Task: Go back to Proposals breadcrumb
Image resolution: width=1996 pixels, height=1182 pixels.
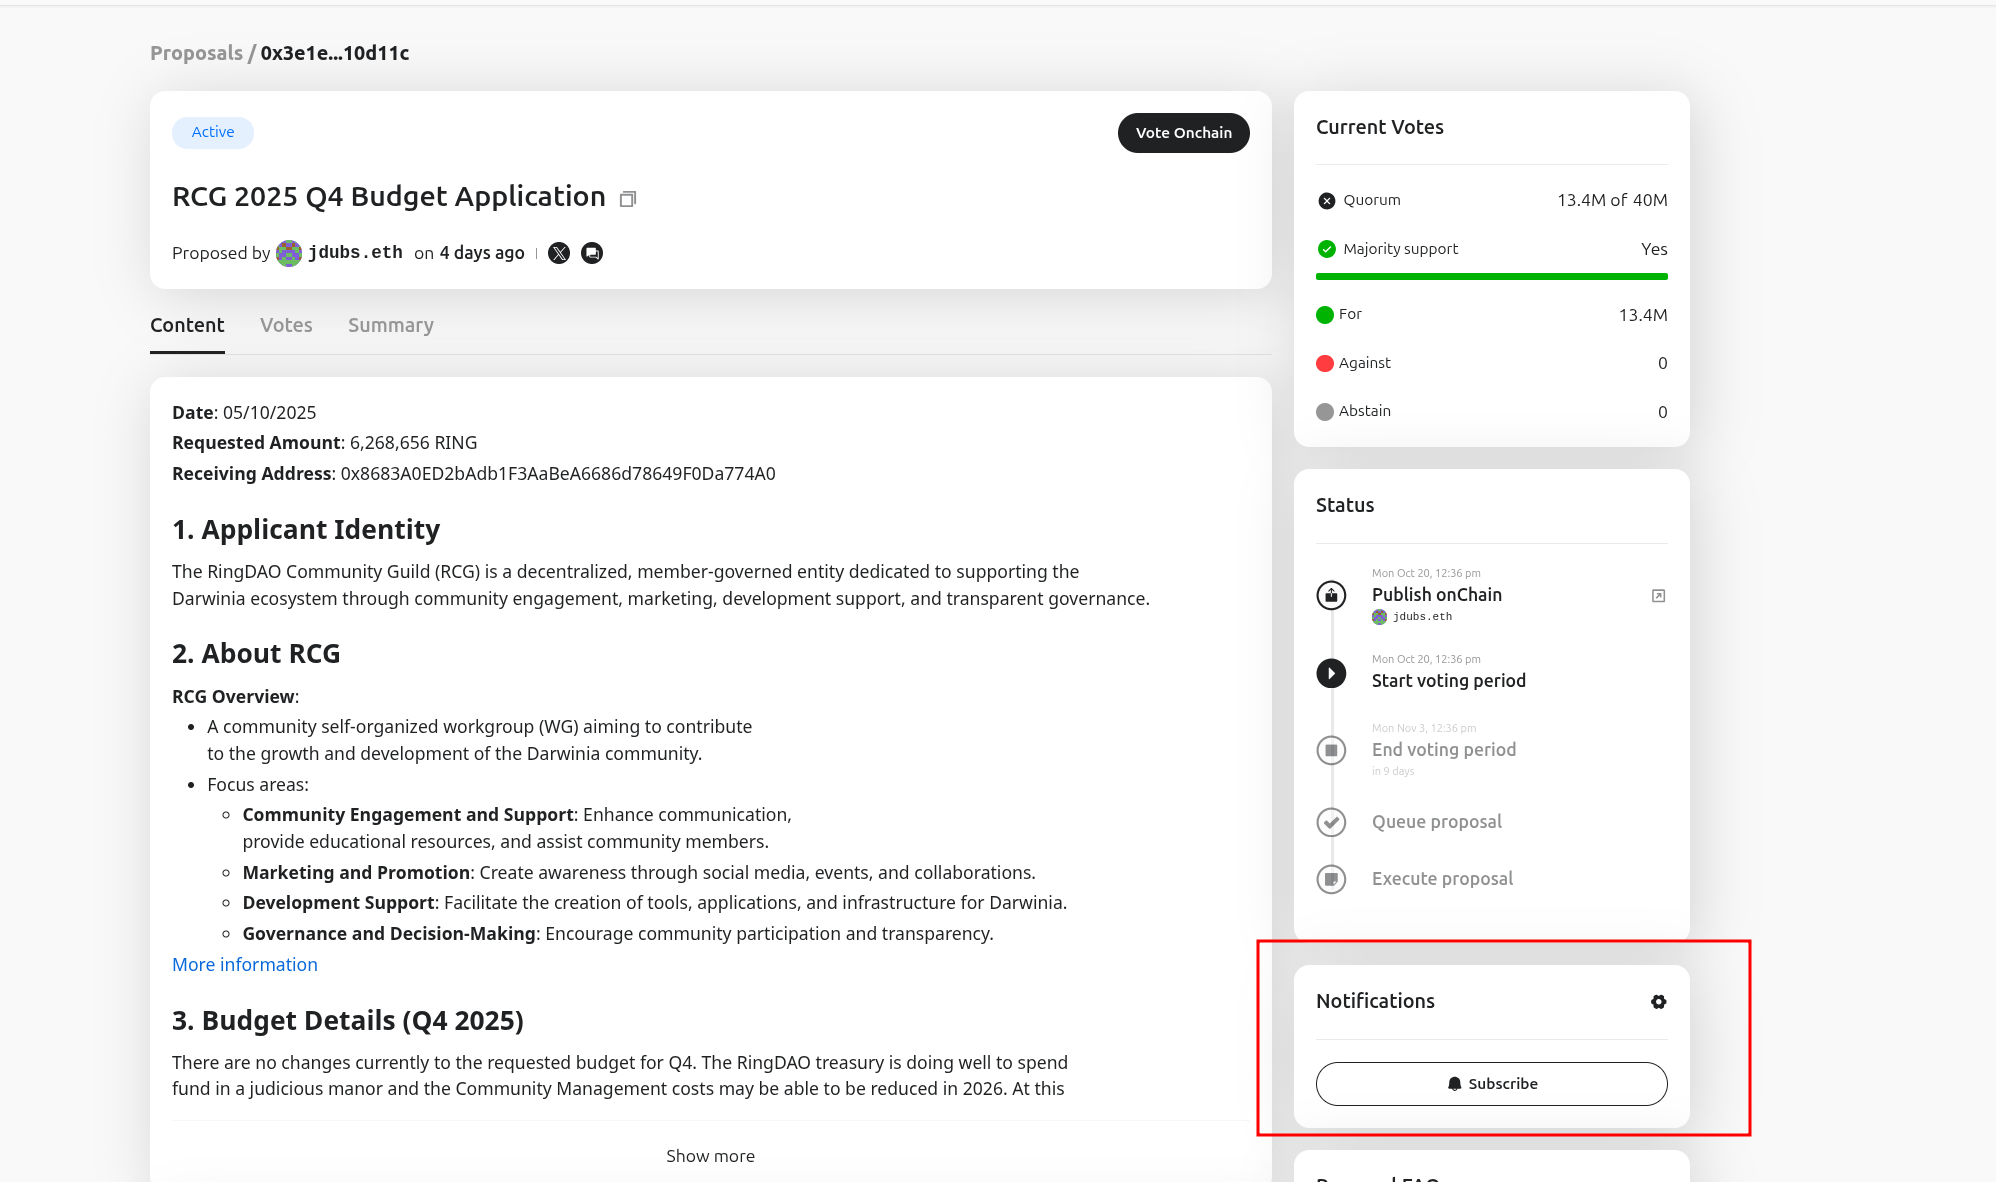Action: click(x=196, y=53)
